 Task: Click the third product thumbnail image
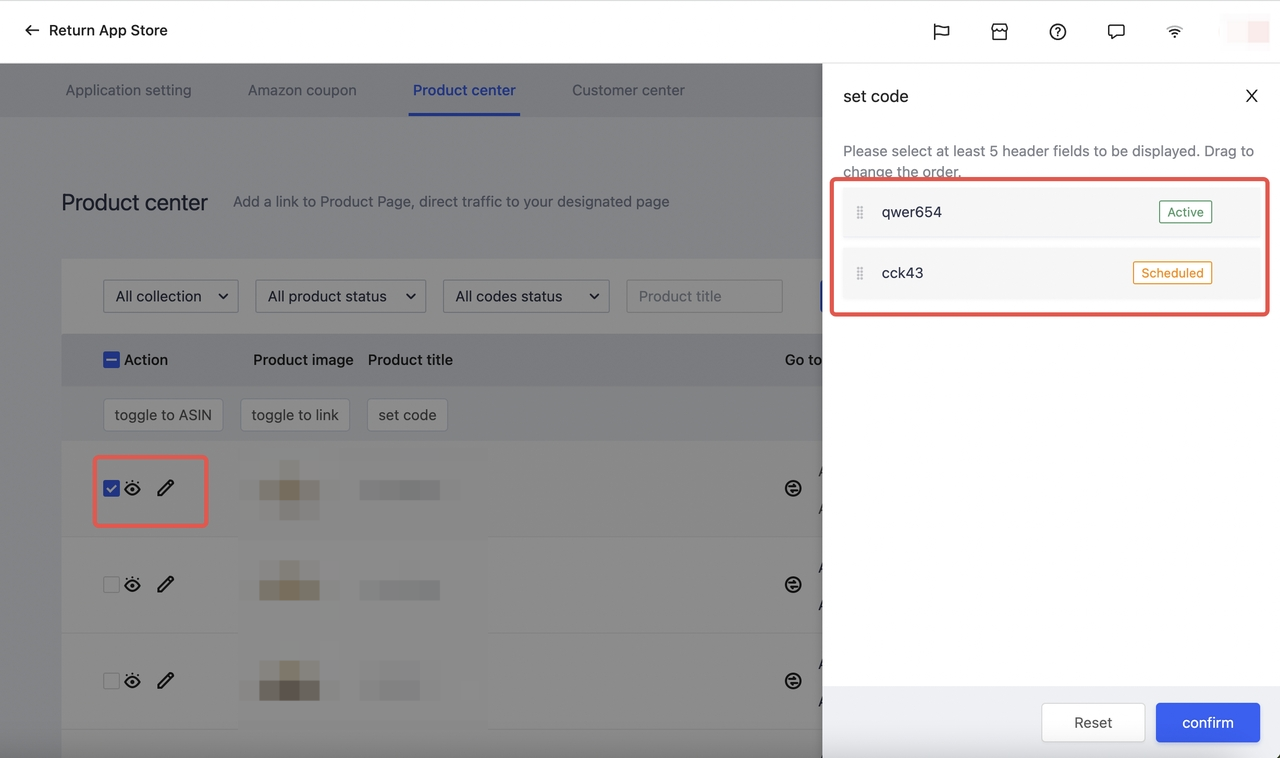pyautogui.click(x=289, y=680)
